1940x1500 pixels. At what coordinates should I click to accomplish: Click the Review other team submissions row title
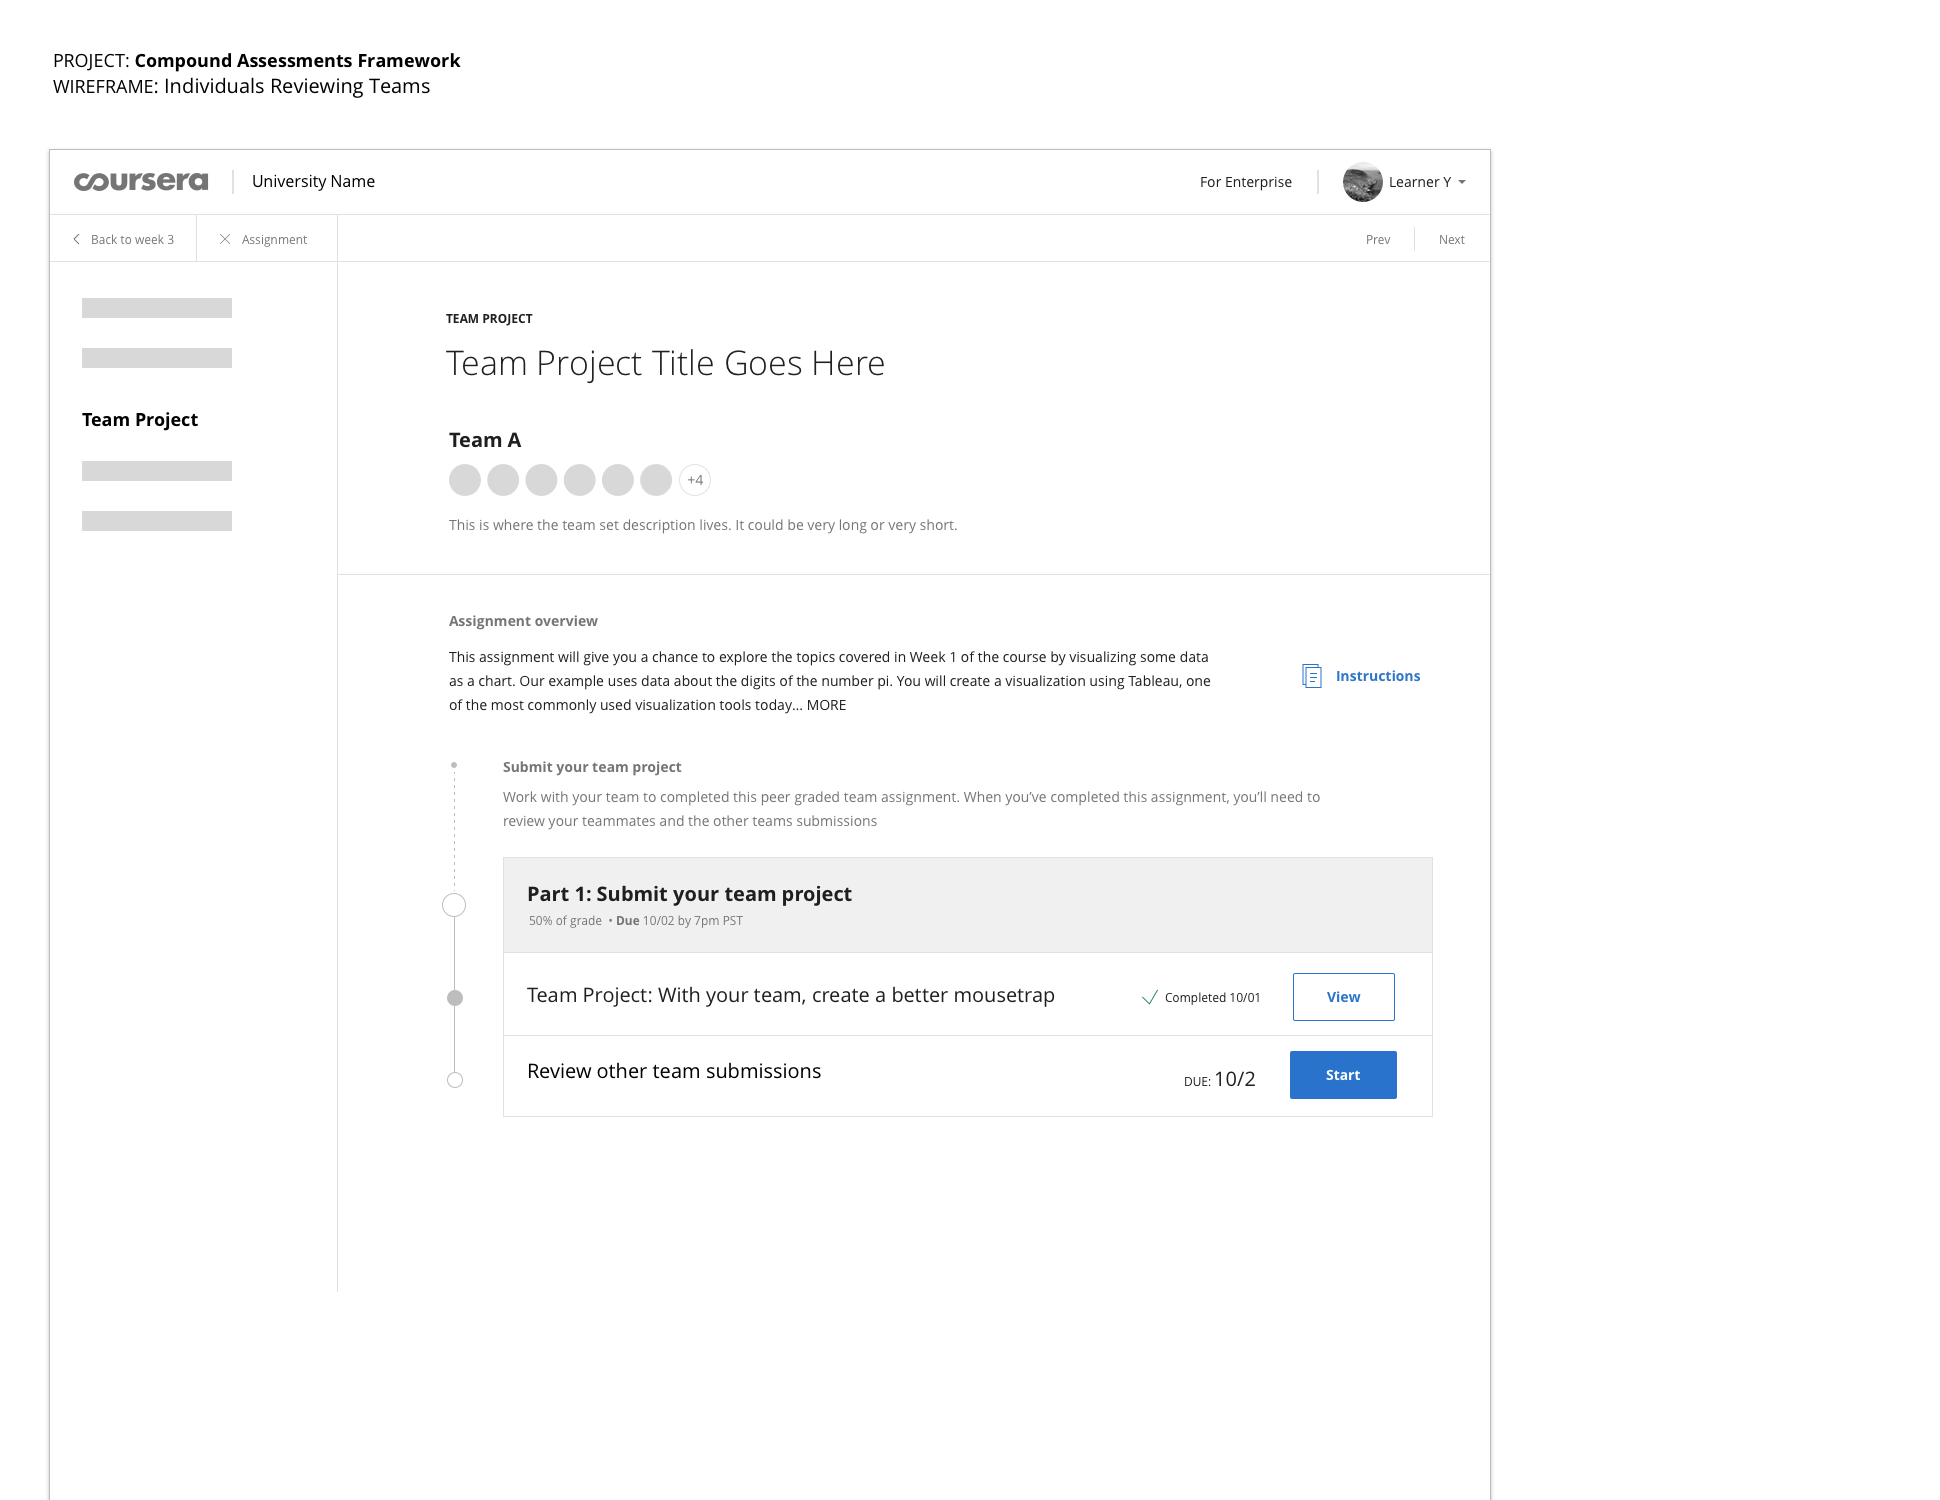(674, 1071)
